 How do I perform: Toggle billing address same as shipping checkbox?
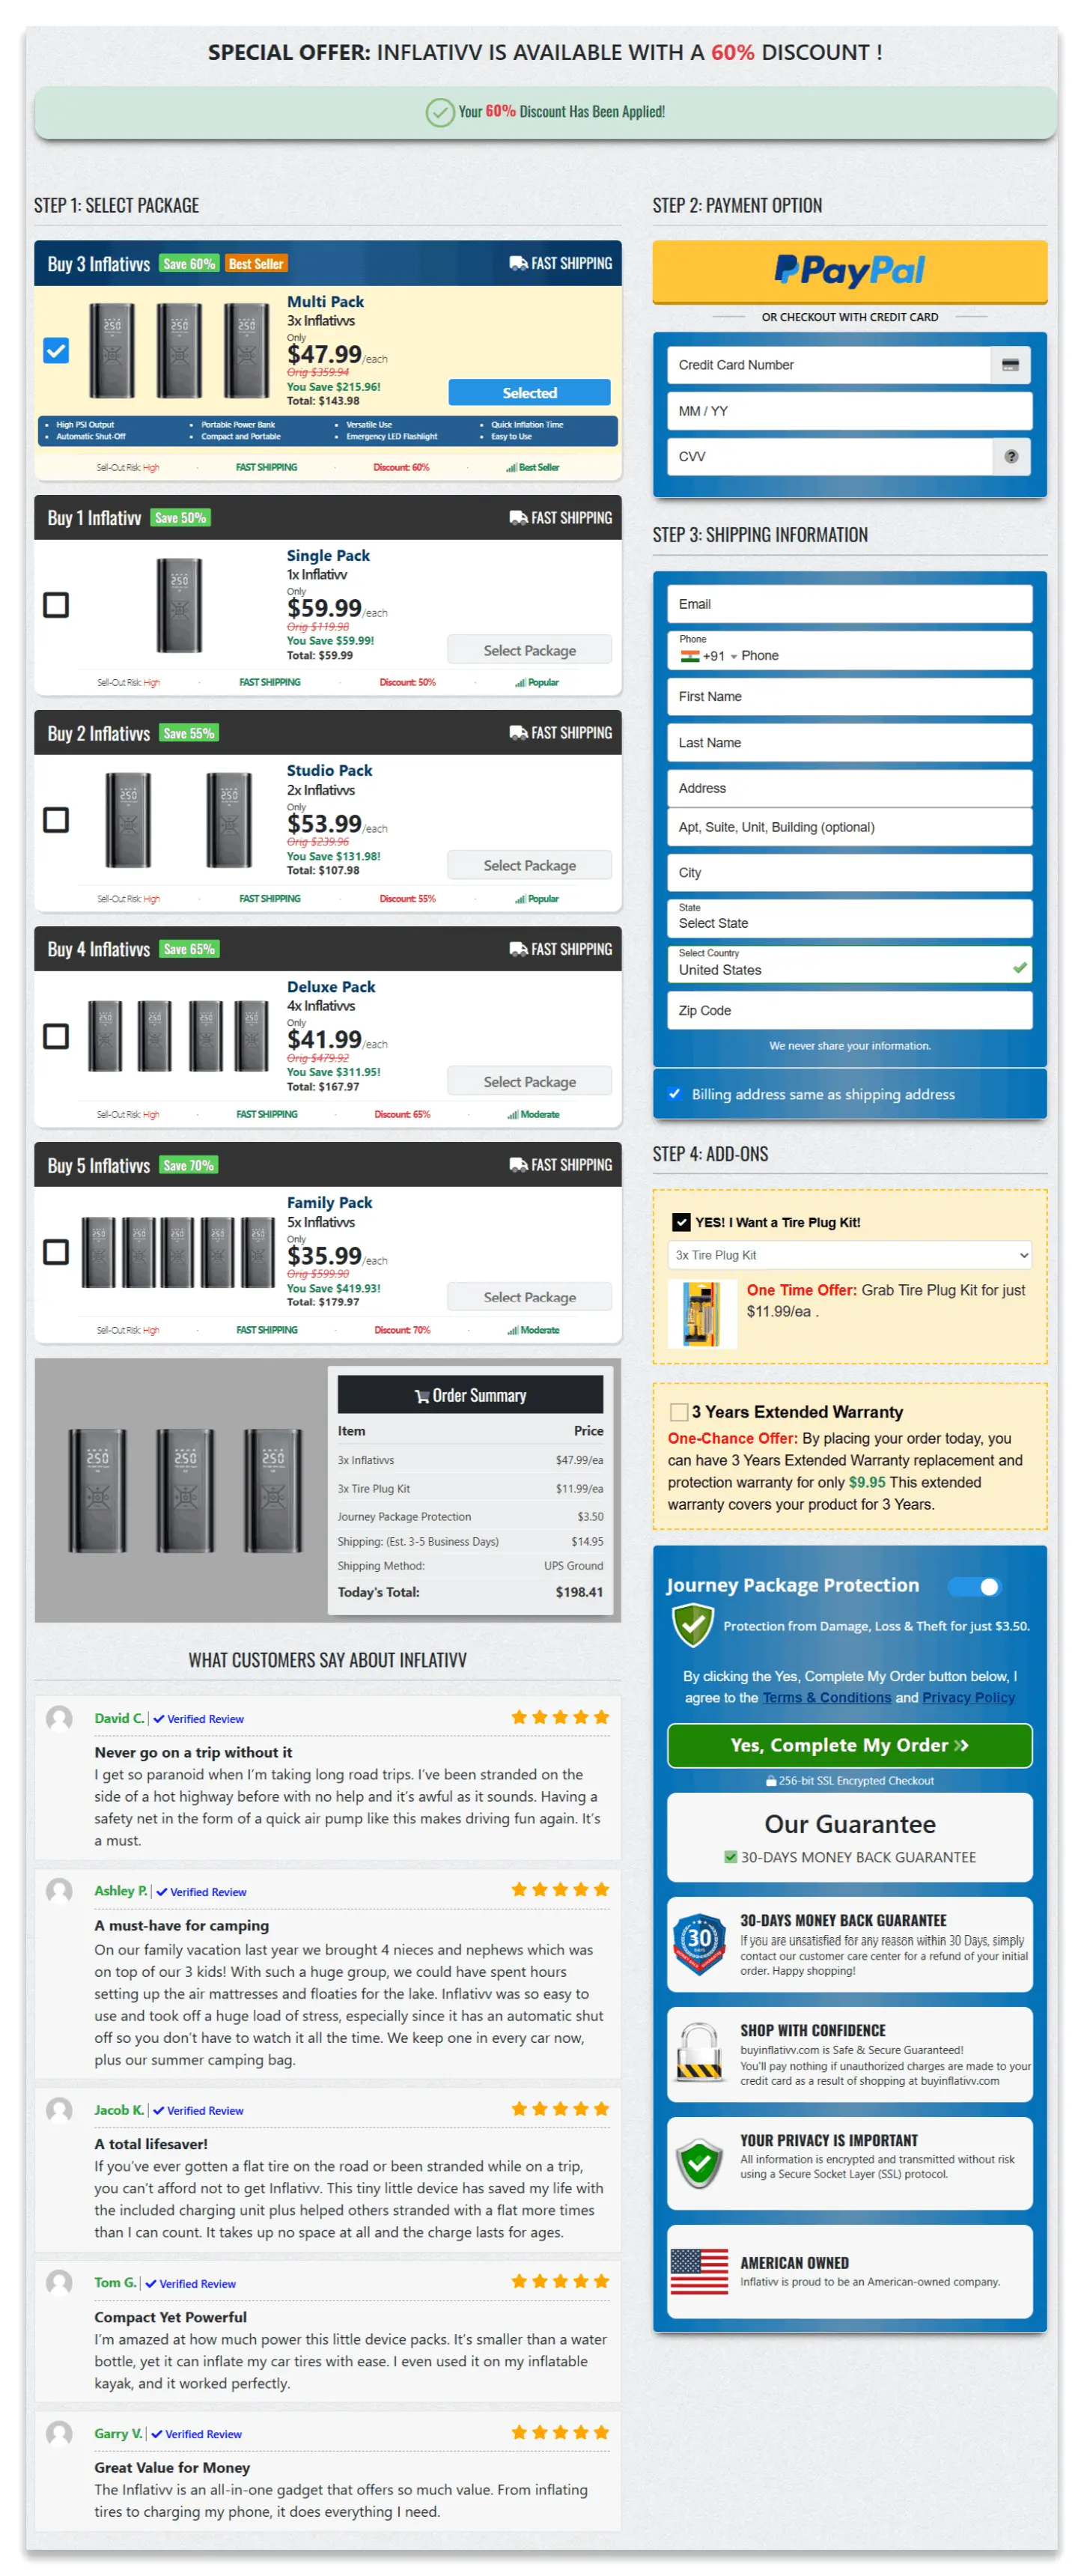675,1094
